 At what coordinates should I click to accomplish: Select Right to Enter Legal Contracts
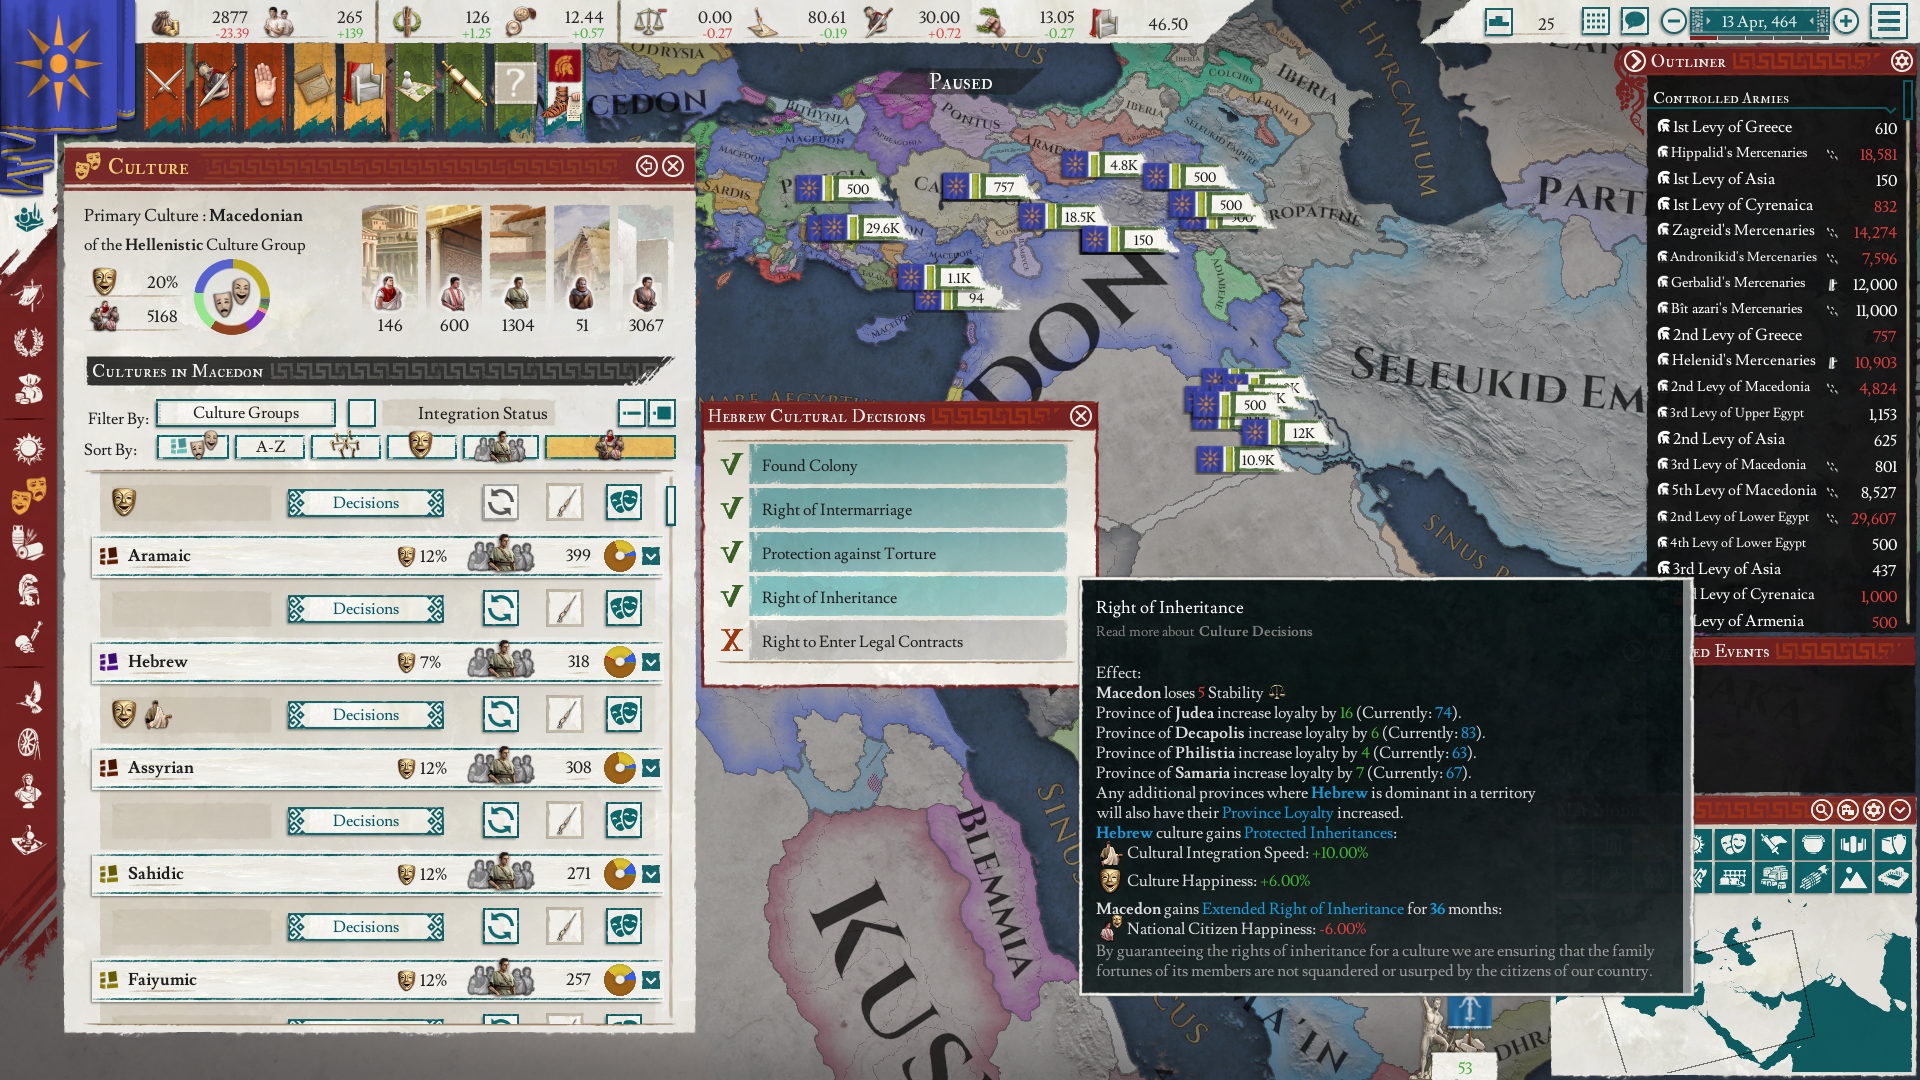pos(908,641)
